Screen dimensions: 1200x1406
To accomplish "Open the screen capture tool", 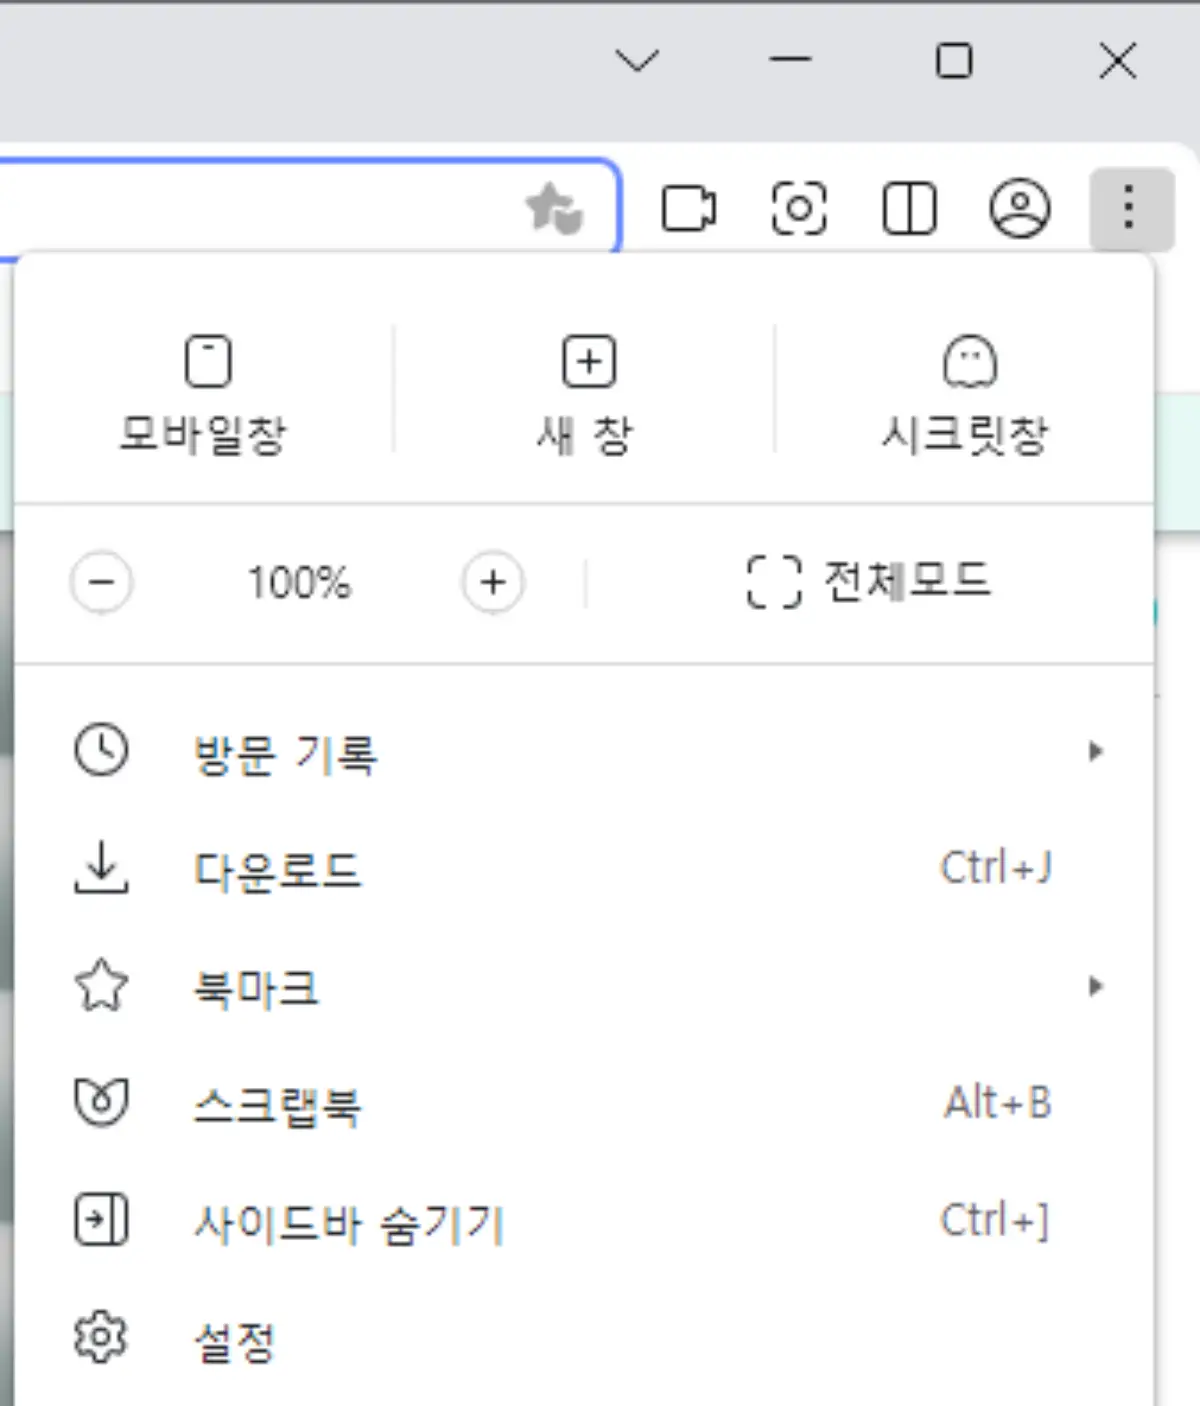I will click(798, 208).
